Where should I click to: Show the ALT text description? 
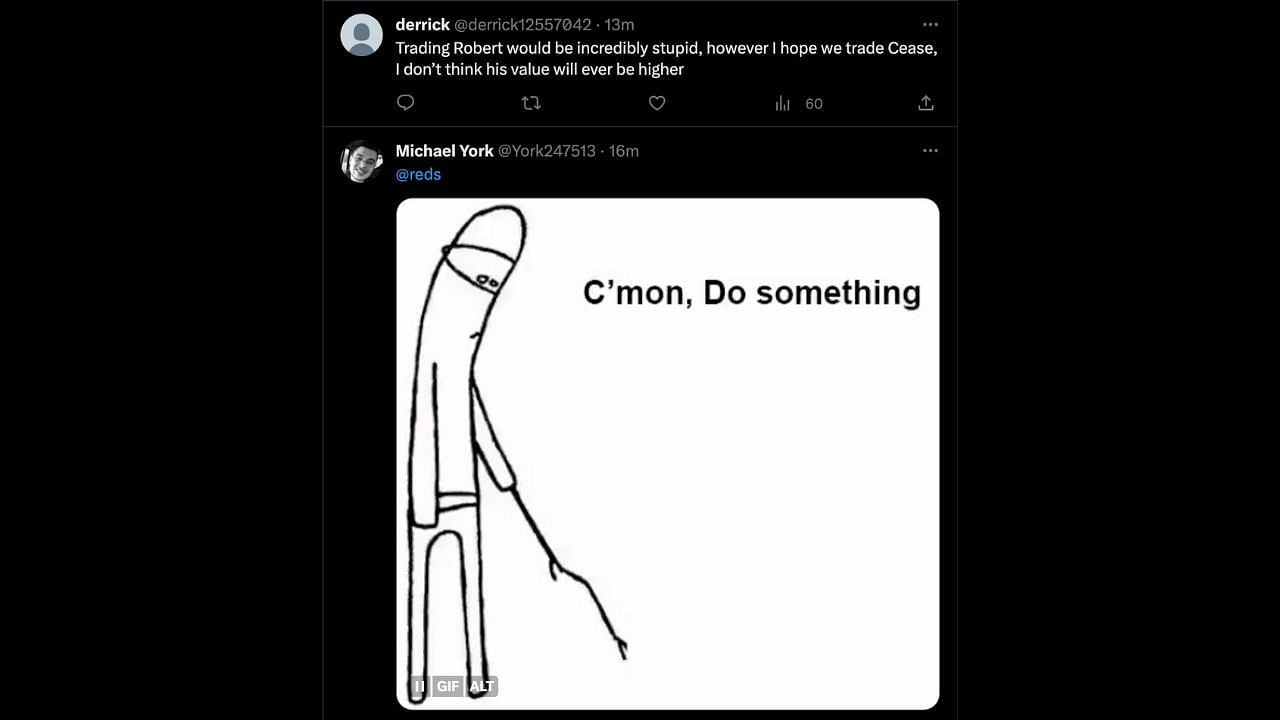(x=481, y=686)
